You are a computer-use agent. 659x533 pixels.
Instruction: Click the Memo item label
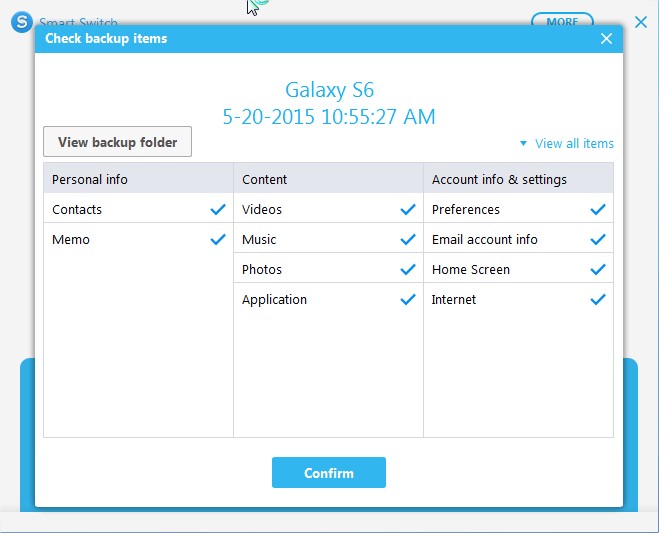[71, 239]
